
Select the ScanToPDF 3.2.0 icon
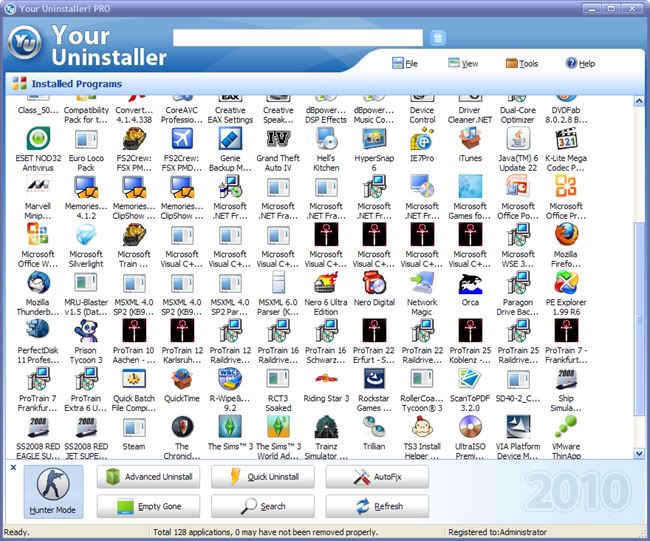[x=470, y=379]
